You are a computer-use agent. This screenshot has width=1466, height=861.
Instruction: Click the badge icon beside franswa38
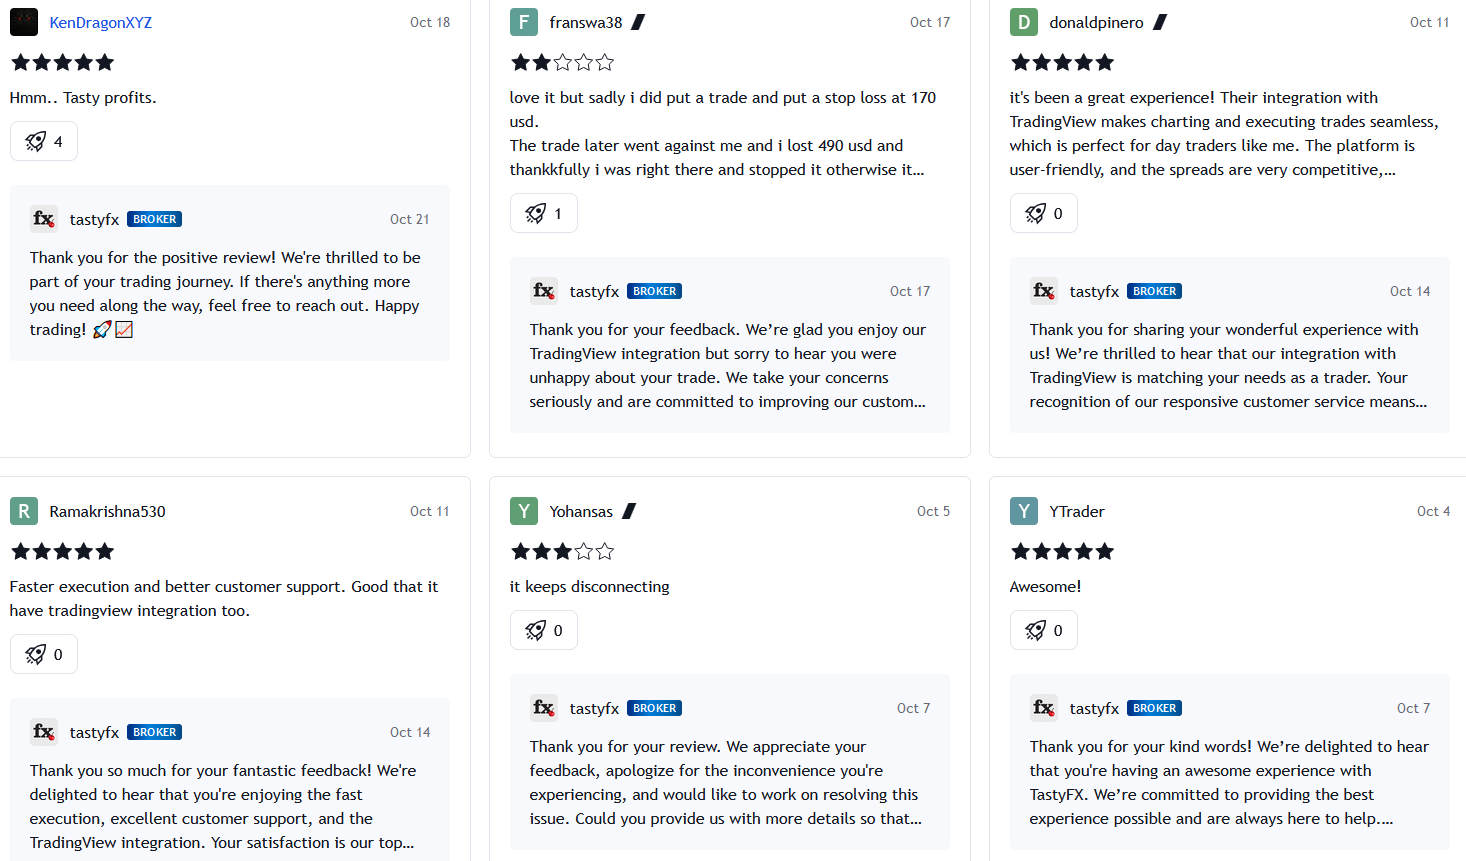(638, 22)
